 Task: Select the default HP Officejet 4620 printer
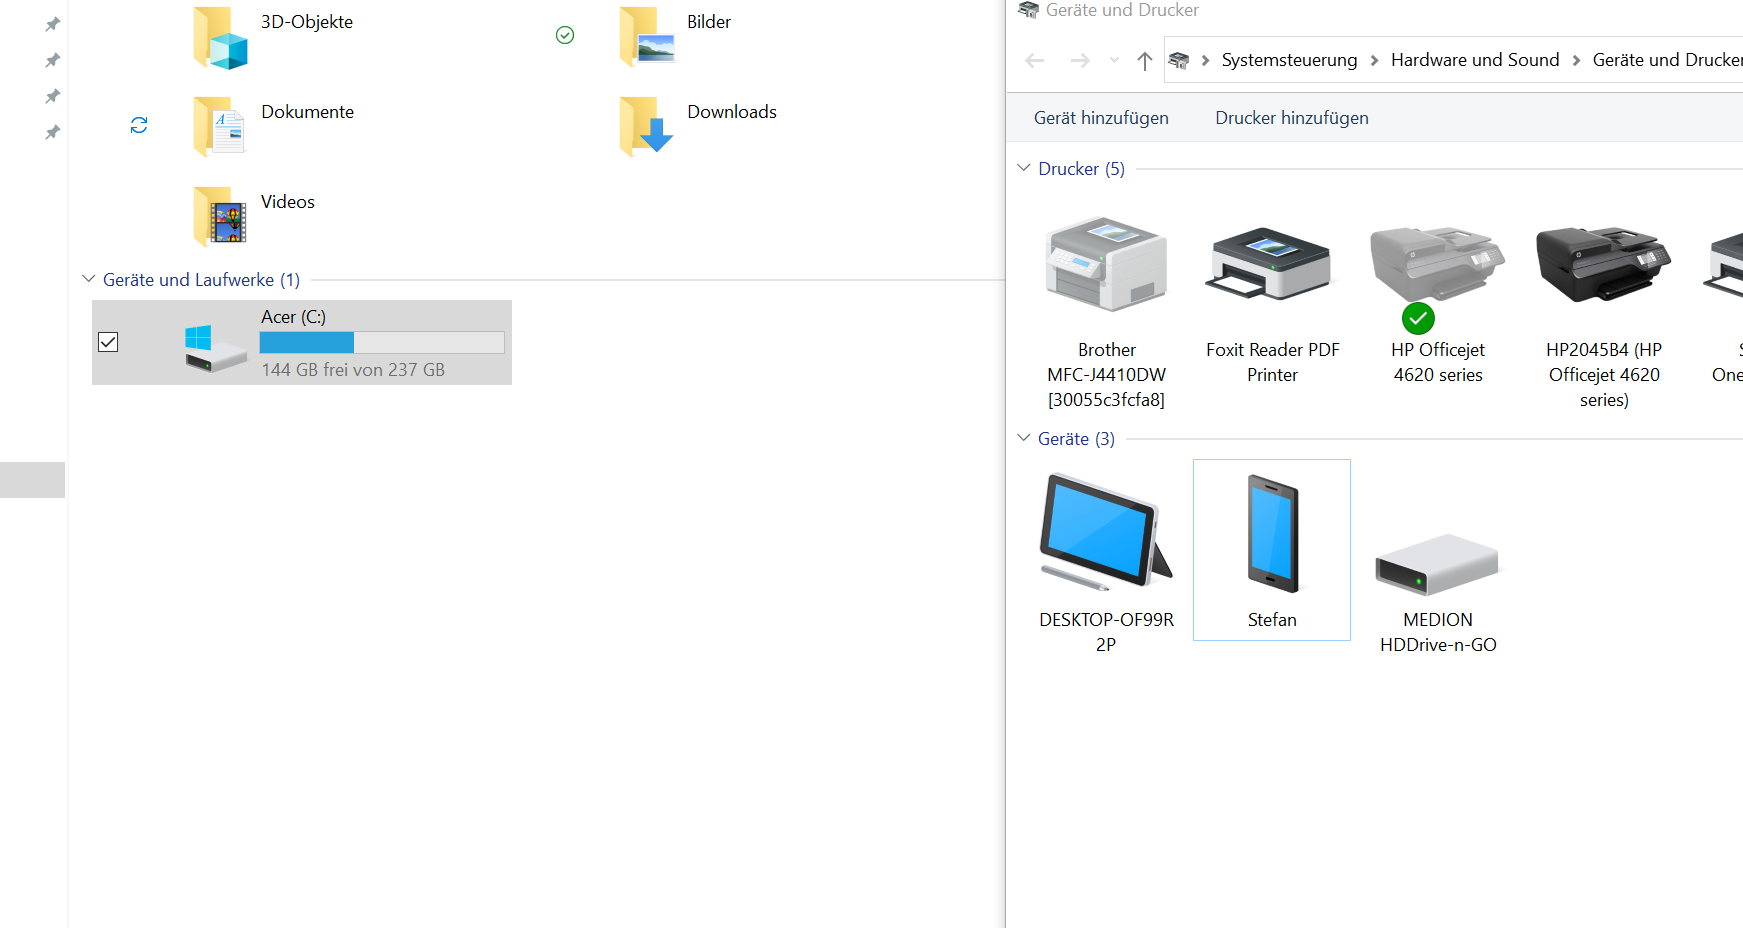(1437, 260)
